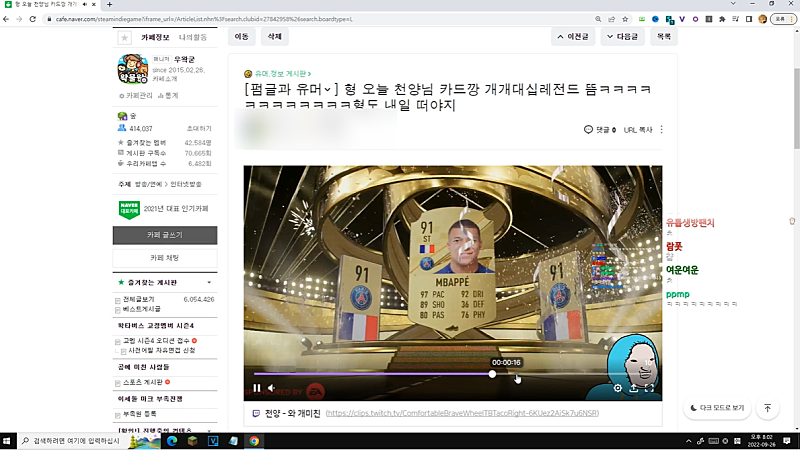The width and height of the screenshot is (800, 450).
Task: Open Chrome side panel icon
Action: [x=749, y=19]
